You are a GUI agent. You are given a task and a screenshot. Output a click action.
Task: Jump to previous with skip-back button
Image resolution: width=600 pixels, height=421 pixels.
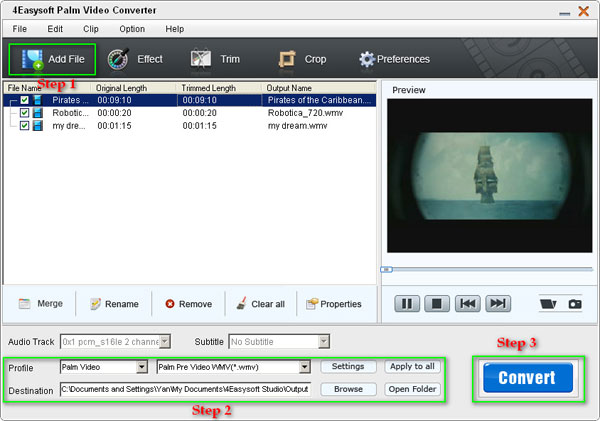pyautogui.click(x=468, y=304)
